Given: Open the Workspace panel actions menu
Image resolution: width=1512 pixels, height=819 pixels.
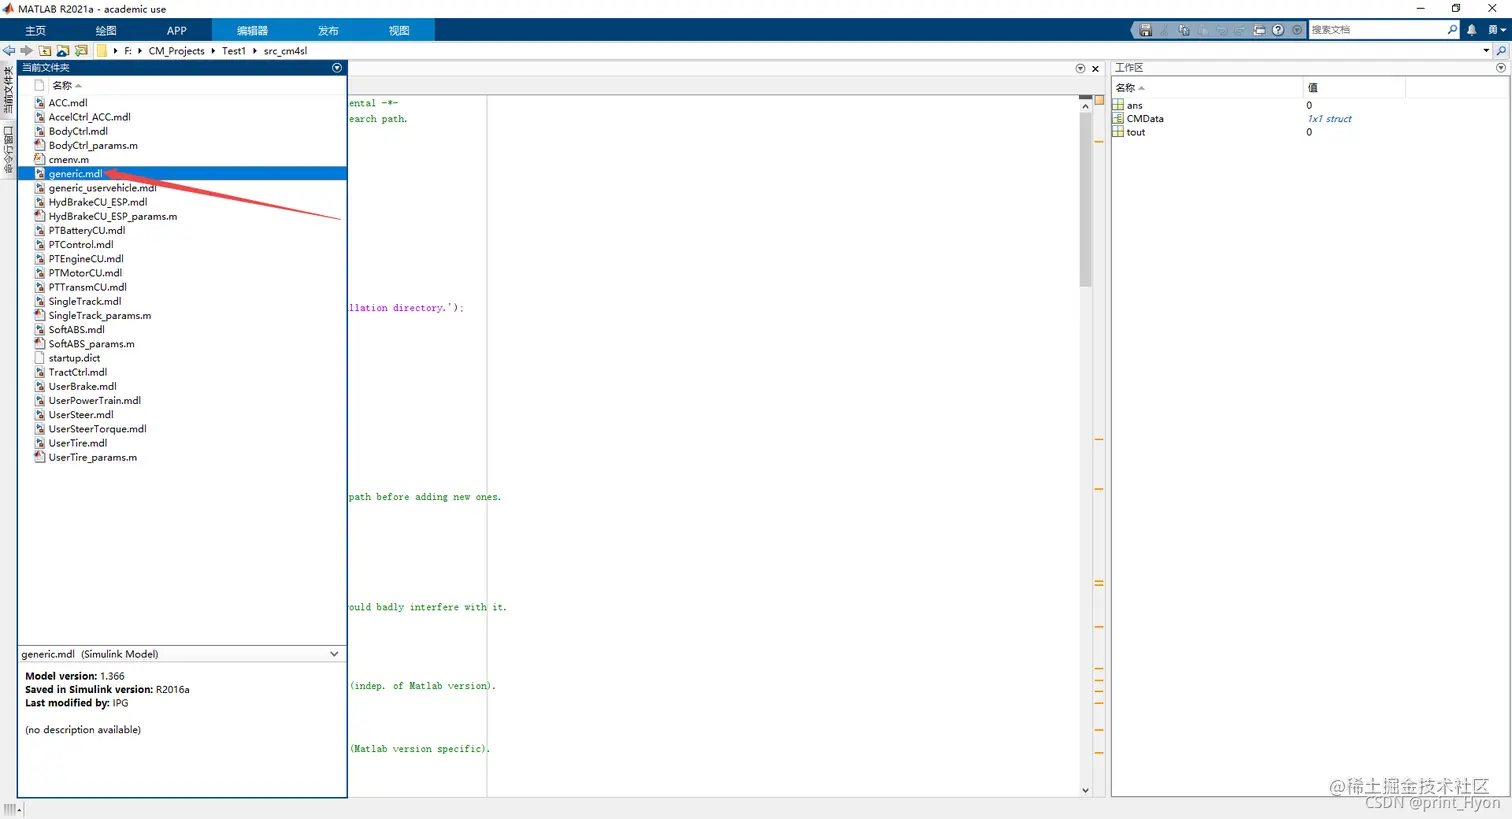Looking at the screenshot, I should click(x=1500, y=68).
